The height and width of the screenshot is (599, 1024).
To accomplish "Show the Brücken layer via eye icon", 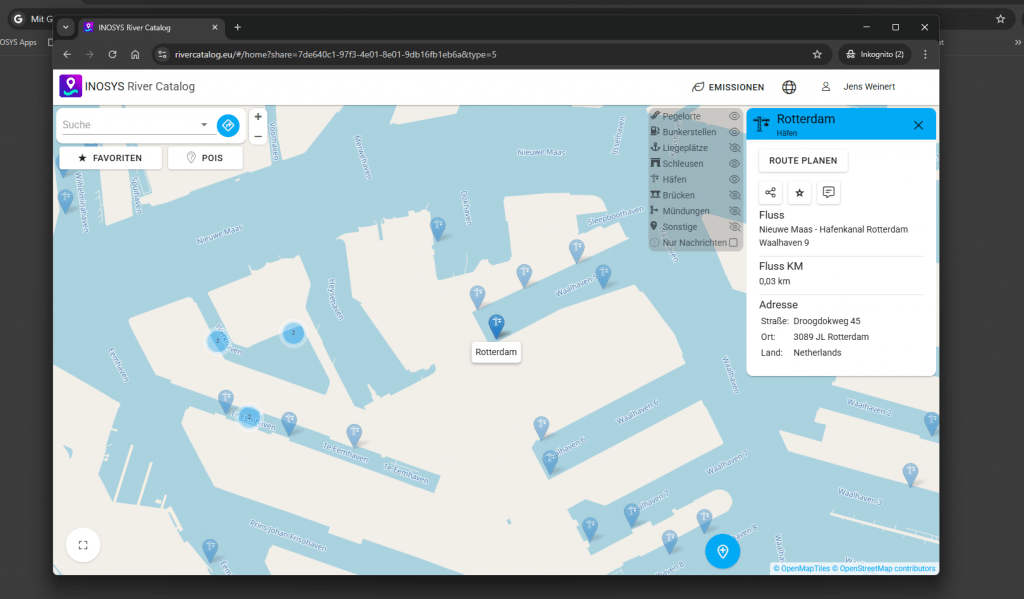I will 734,195.
